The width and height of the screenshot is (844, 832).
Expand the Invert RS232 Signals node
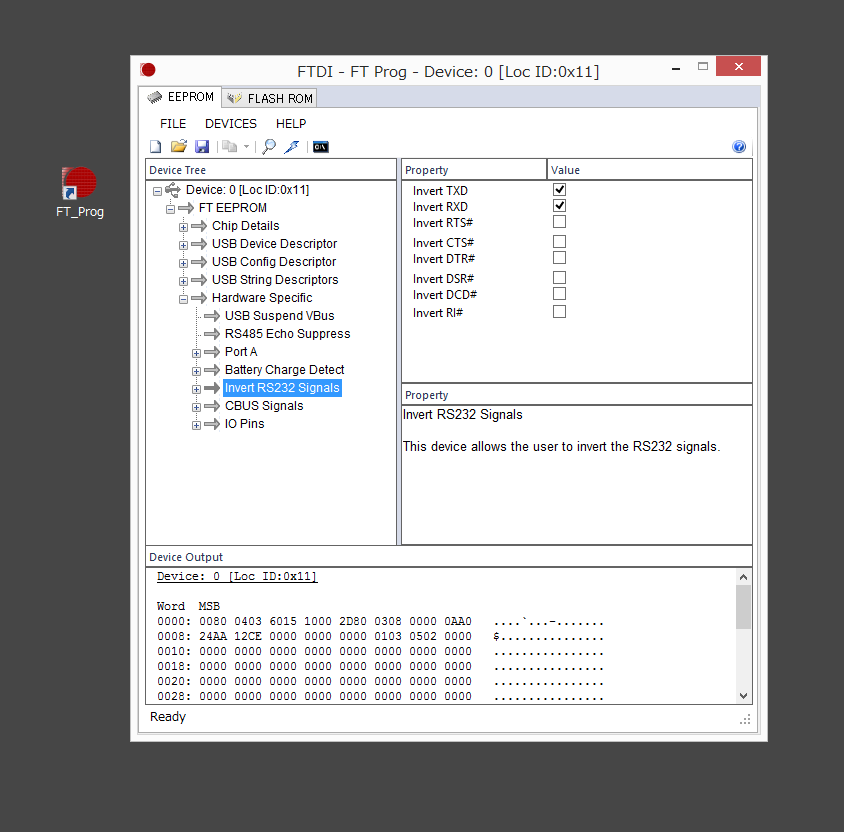click(x=196, y=389)
